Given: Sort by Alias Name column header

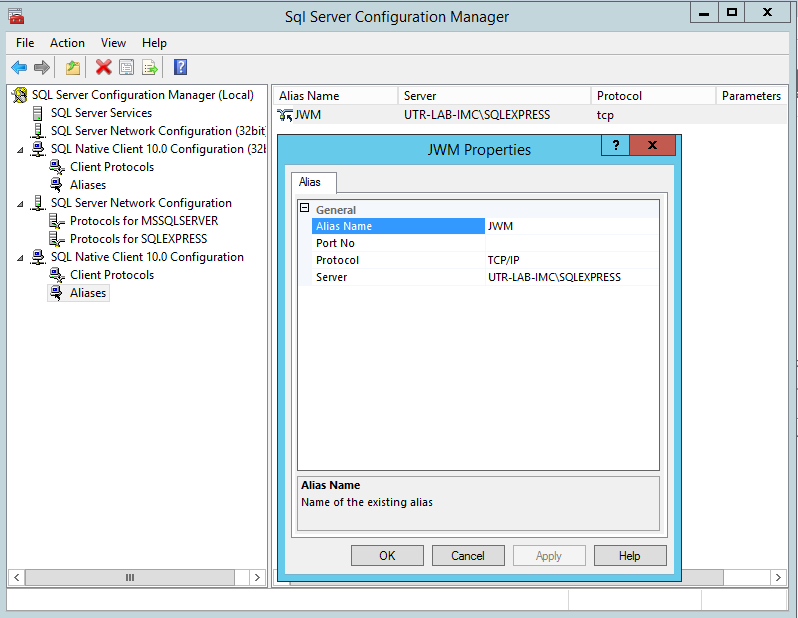Looking at the screenshot, I should click(335, 96).
